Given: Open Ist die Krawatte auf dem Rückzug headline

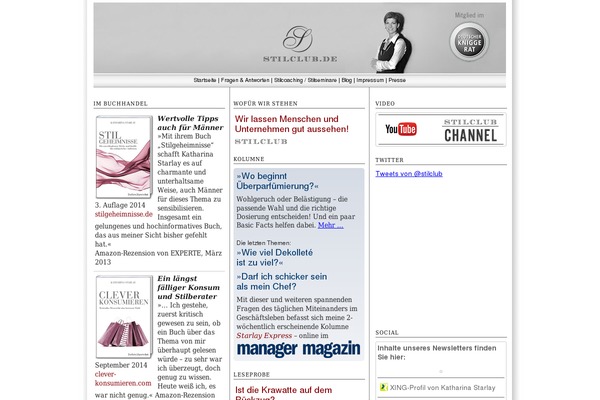Looking at the screenshot, I should pyautogui.click(x=284, y=393).
